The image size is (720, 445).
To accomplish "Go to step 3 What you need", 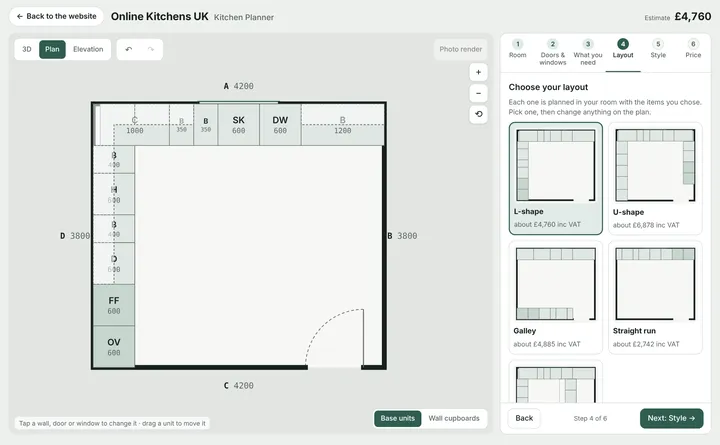I will coord(588,52).
